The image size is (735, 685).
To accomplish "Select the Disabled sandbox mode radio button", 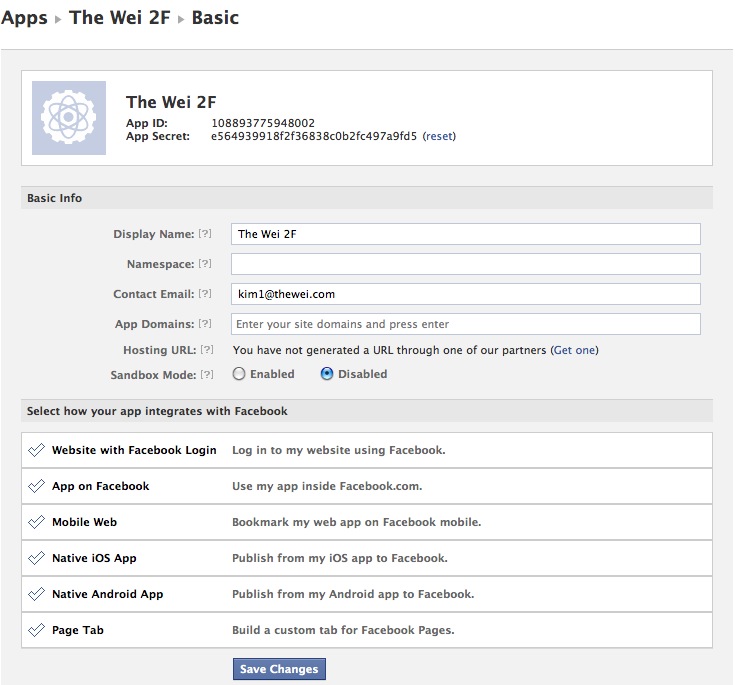I will click(x=327, y=374).
